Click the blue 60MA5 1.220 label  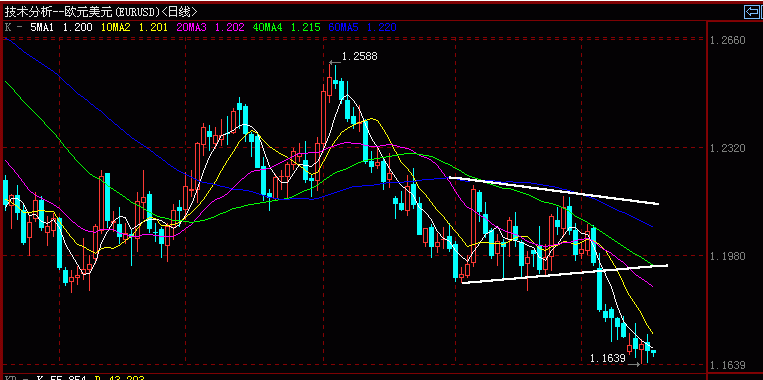pyautogui.click(x=362, y=28)
